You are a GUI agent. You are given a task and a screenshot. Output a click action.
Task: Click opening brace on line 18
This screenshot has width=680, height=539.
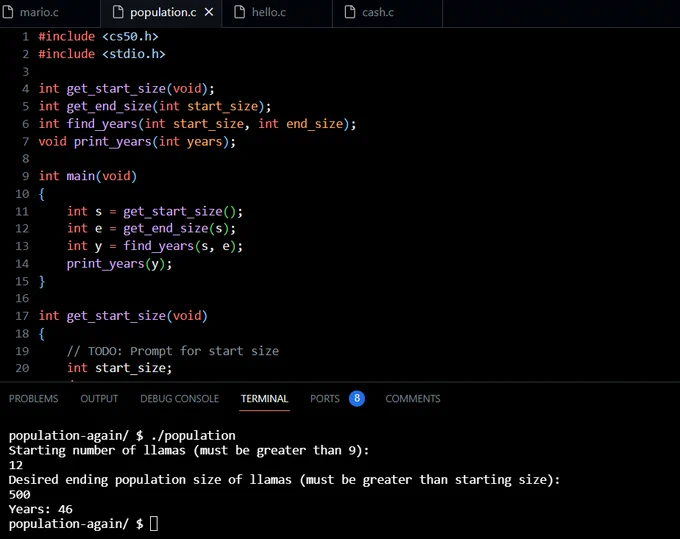[42, 333]
